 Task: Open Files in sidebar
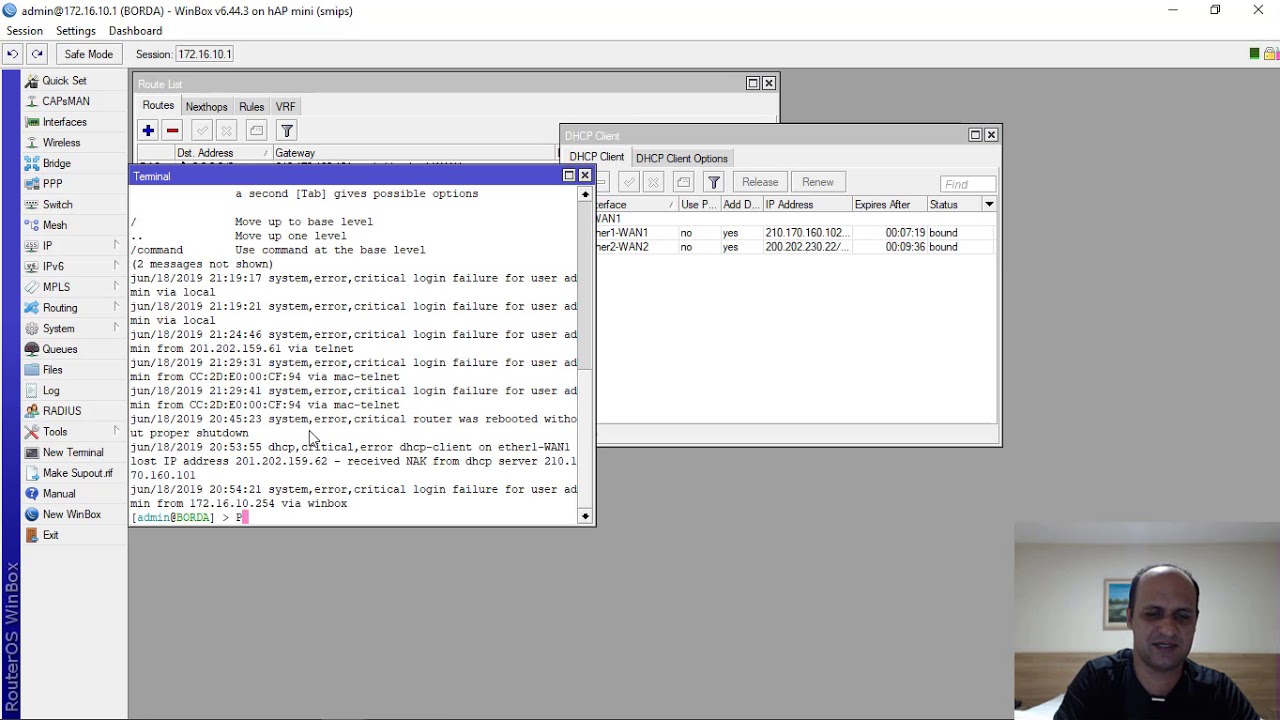point(52,370)
